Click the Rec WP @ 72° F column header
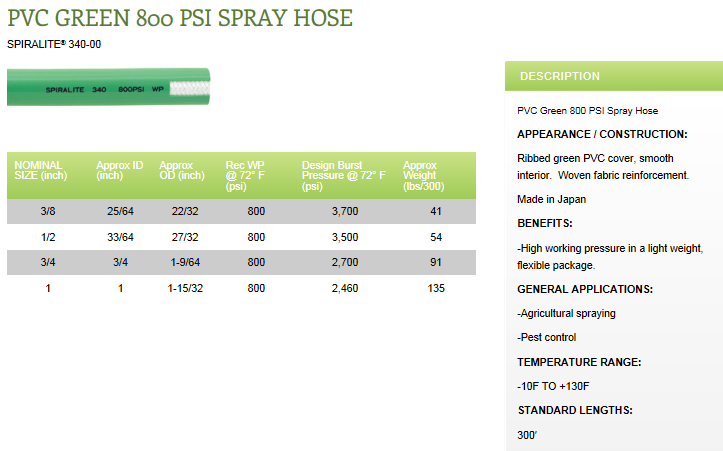 pyautogui.click(x=245, y=176)
